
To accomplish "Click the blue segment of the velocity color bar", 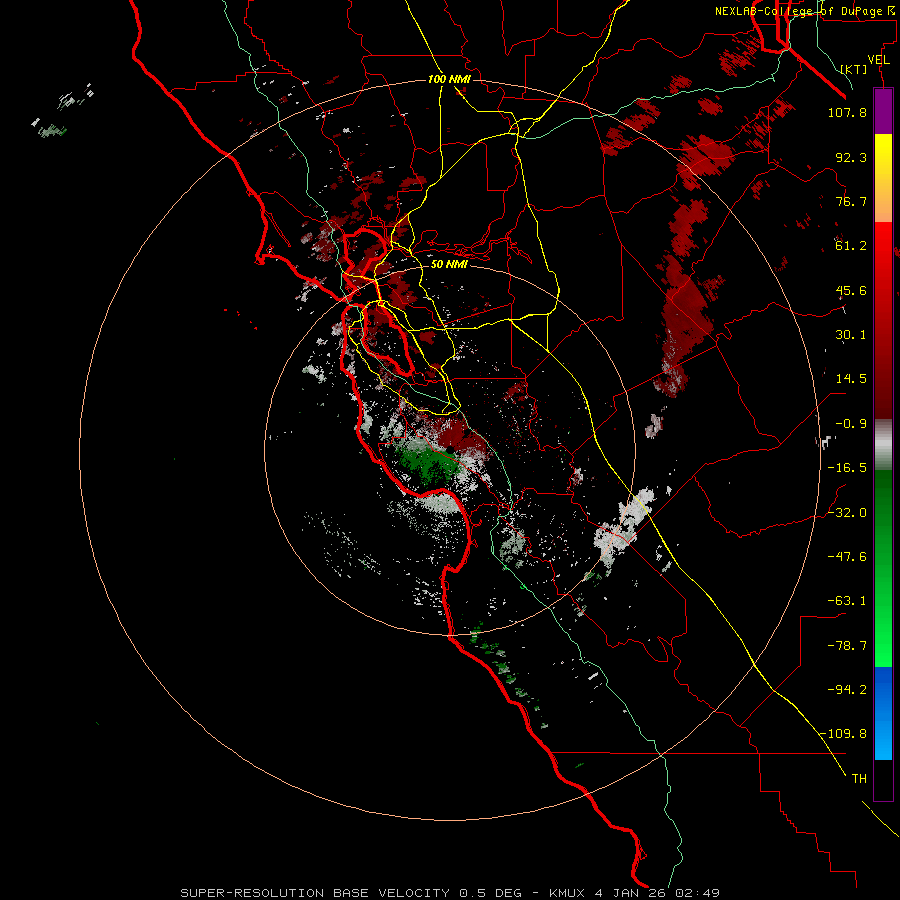I will 883,713.
